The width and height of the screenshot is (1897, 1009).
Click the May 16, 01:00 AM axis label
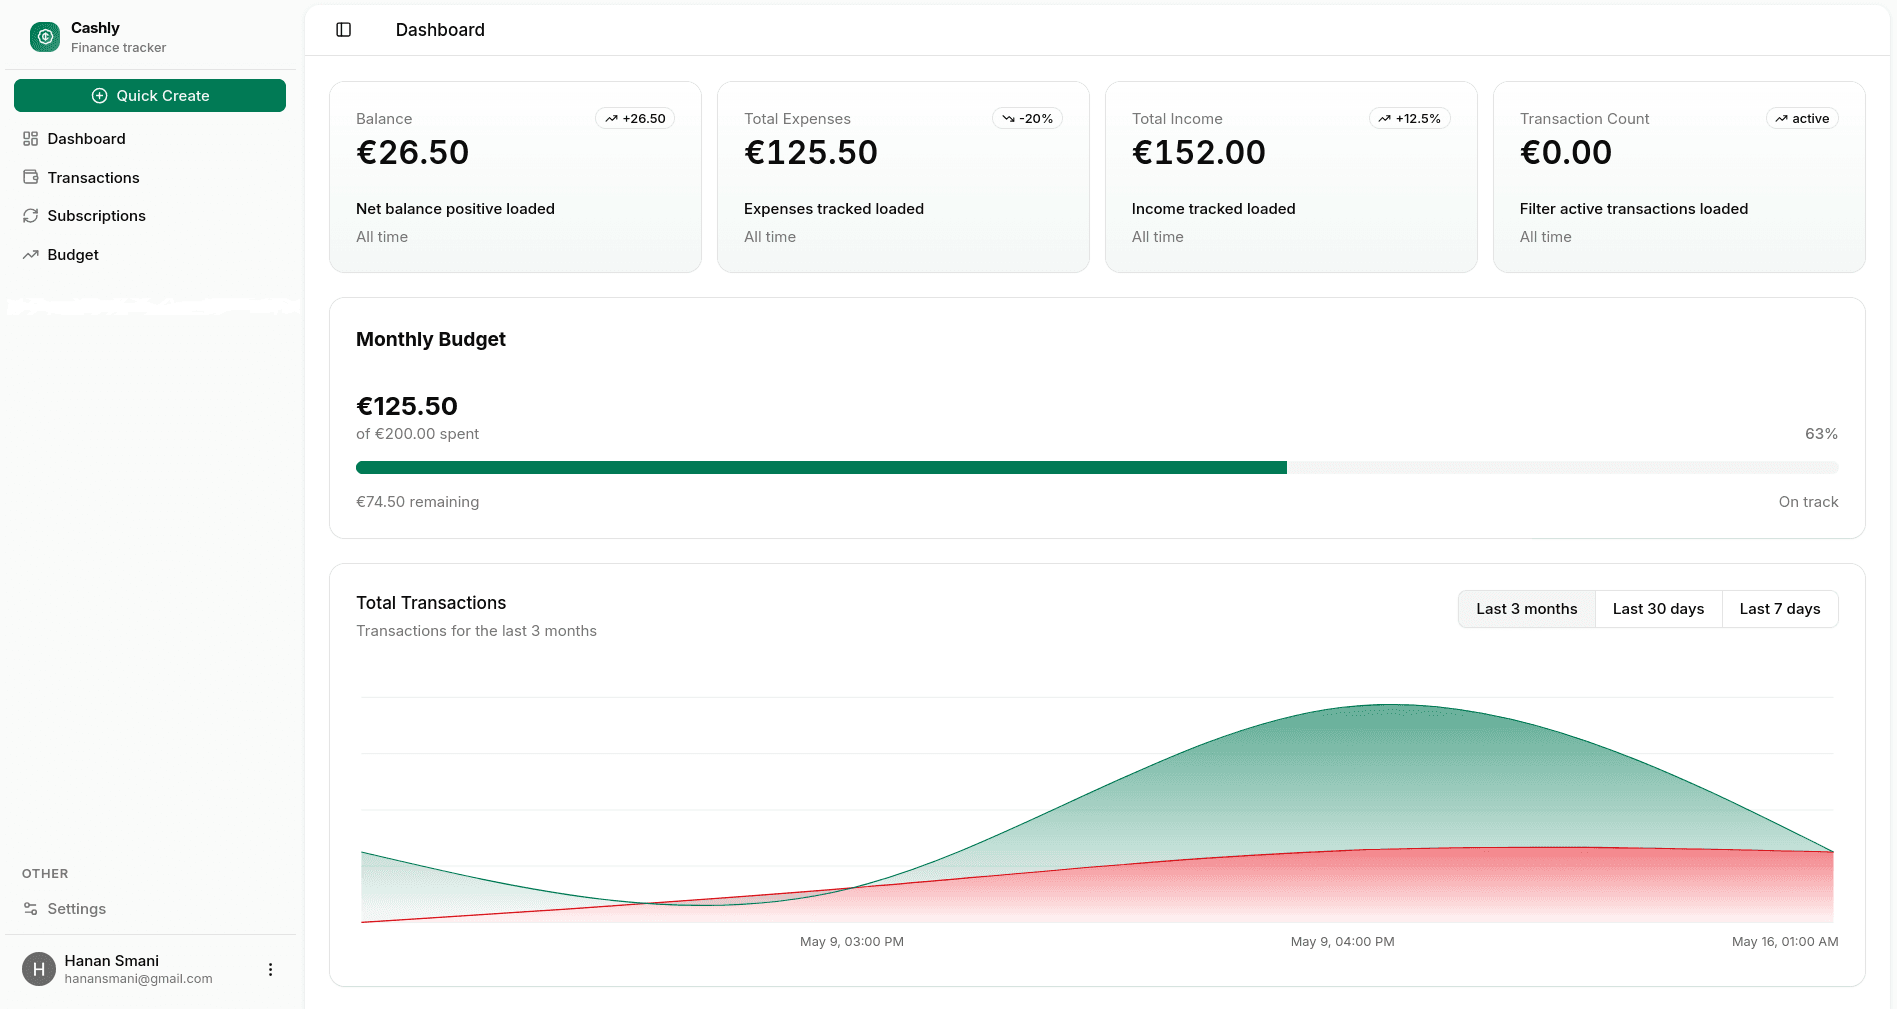(x=1785, y=942)
